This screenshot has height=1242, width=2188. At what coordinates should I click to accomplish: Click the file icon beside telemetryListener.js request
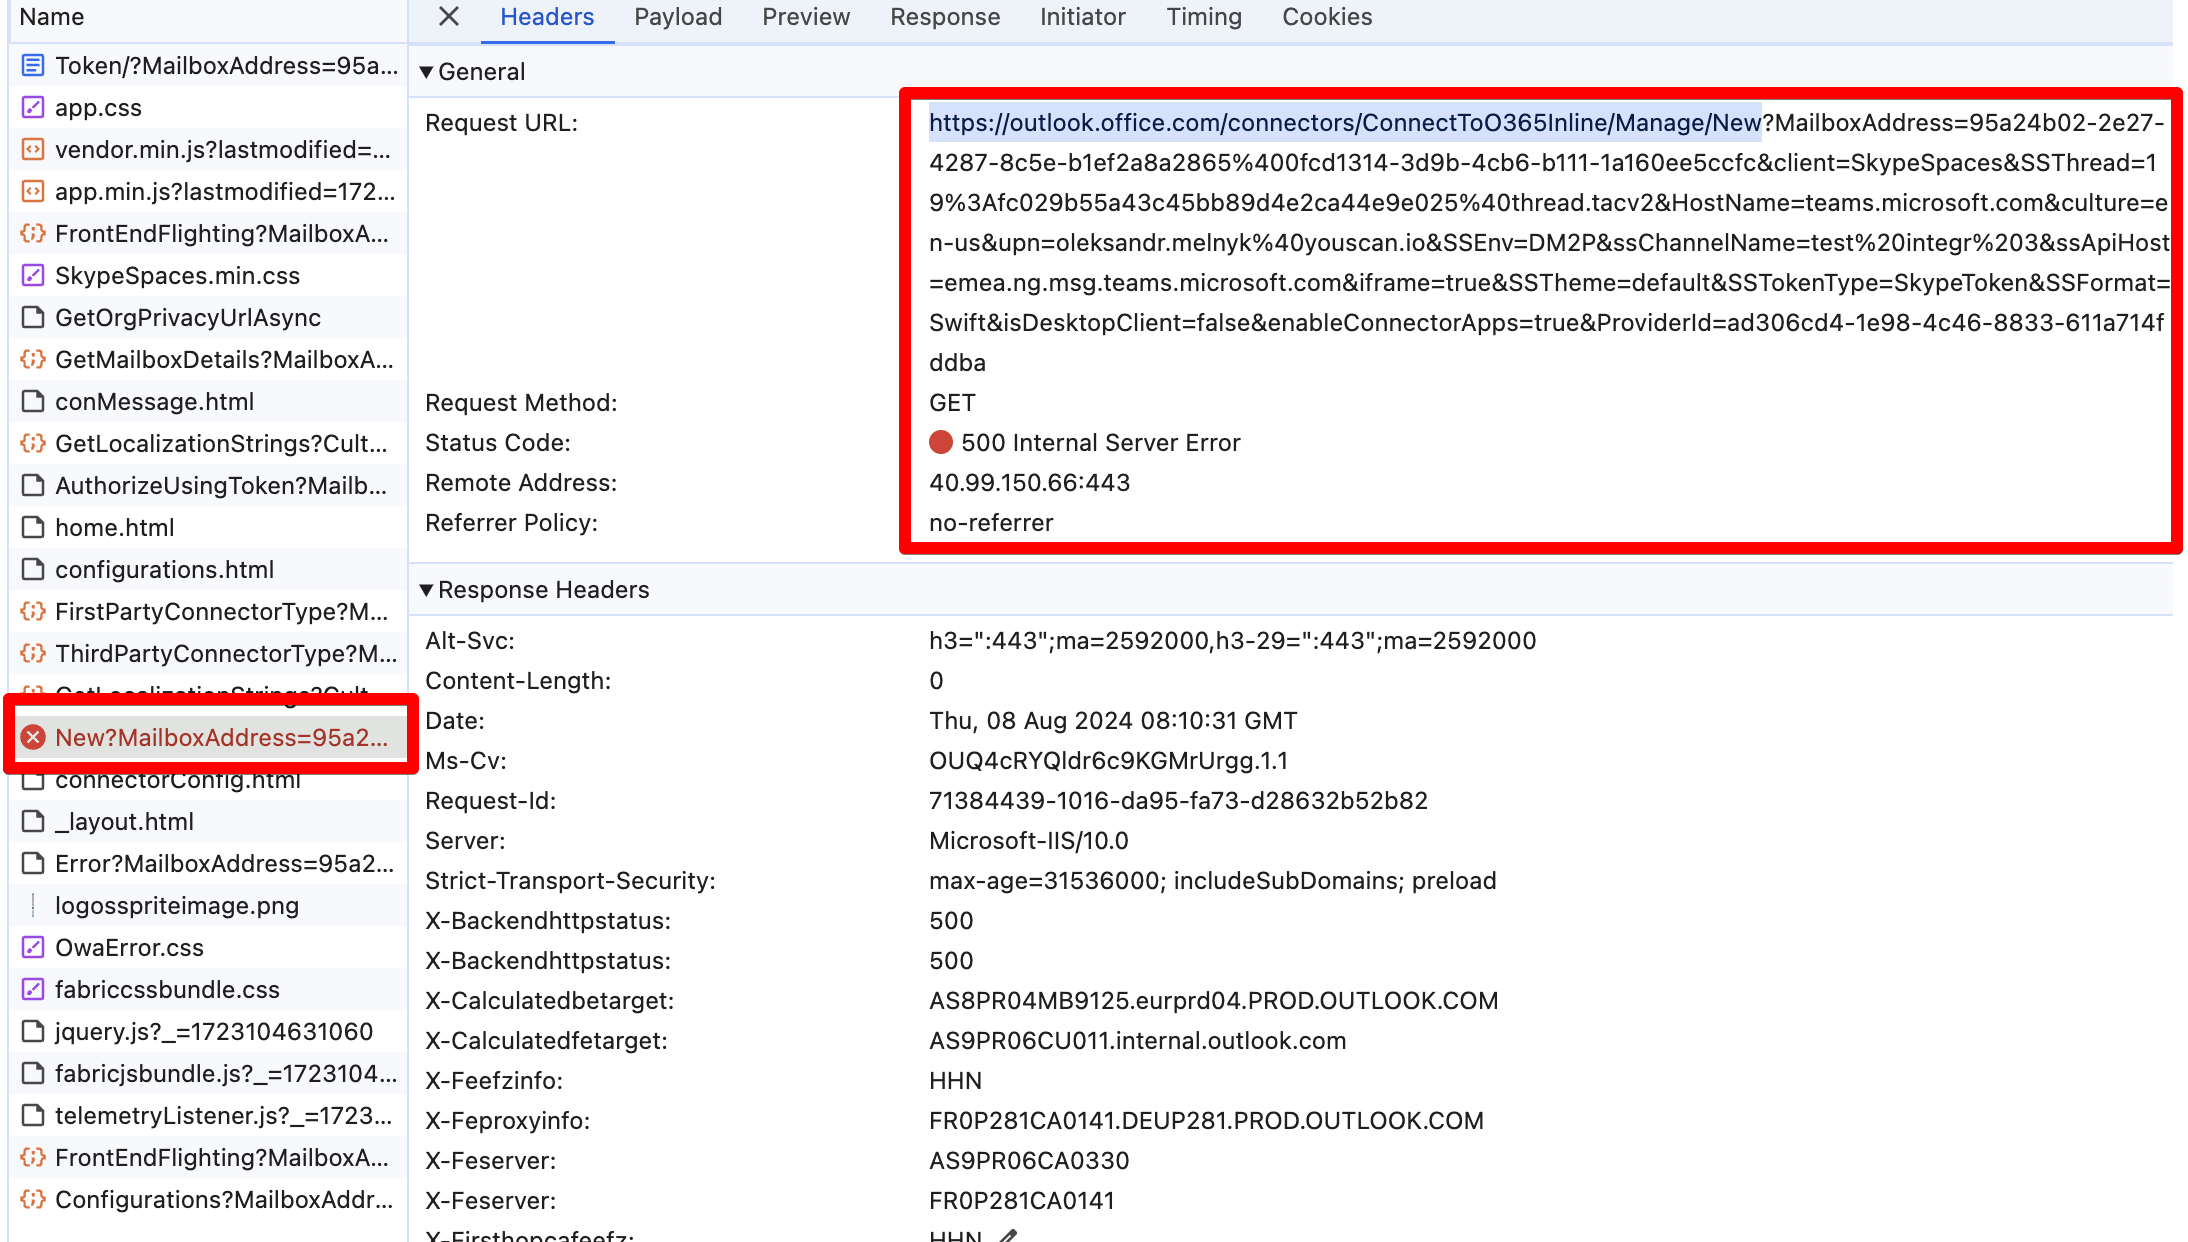[33, 1116]
